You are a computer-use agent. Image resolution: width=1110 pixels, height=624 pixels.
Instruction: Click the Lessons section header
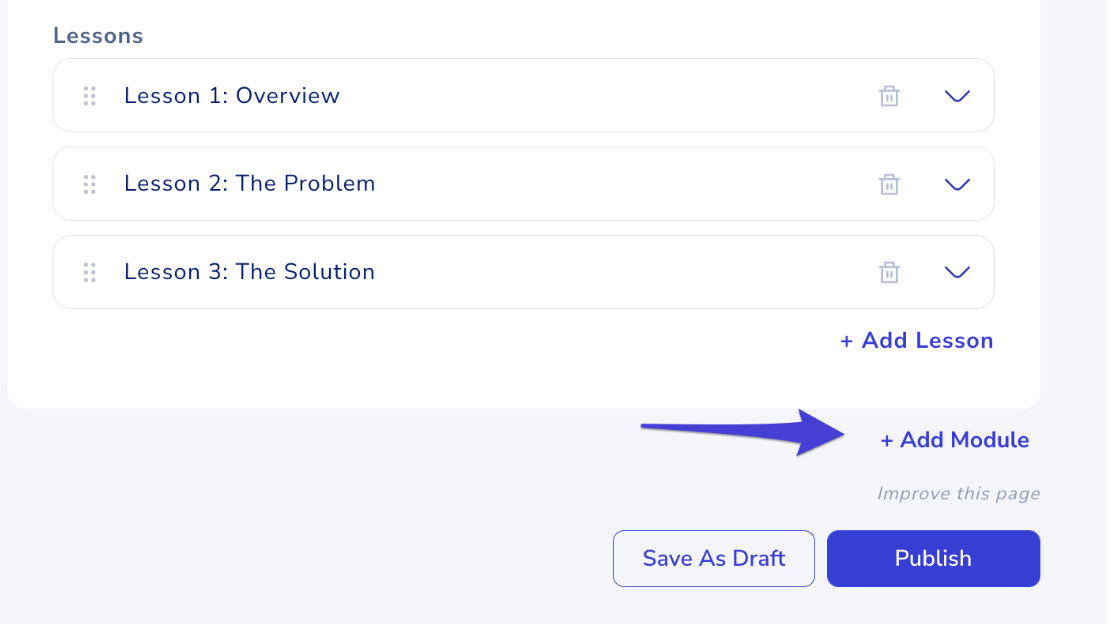pos(97,35)
